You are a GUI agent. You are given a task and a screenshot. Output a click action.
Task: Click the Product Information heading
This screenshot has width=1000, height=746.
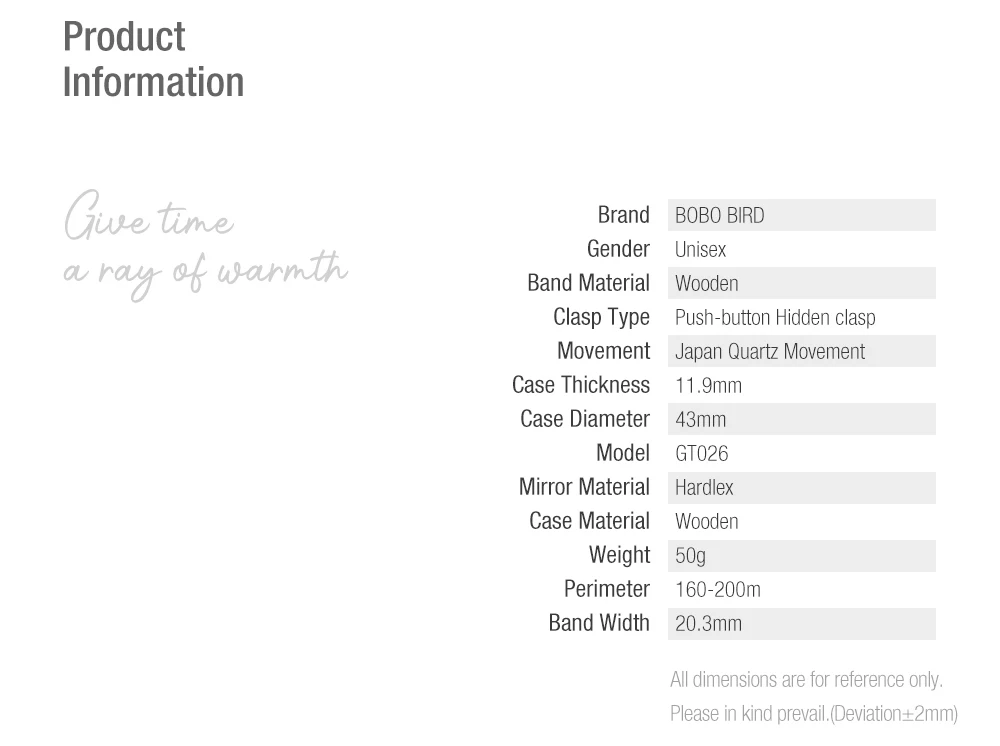point(153,59)
